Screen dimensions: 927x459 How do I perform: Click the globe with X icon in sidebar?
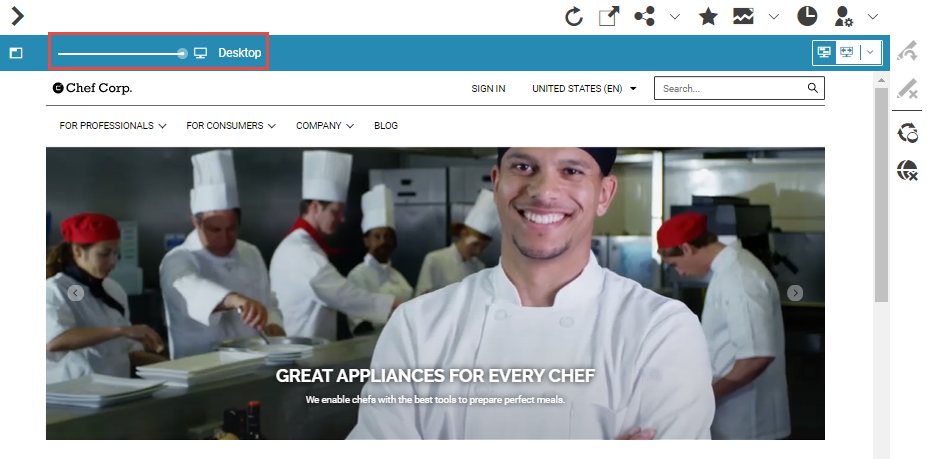[907, 171]
